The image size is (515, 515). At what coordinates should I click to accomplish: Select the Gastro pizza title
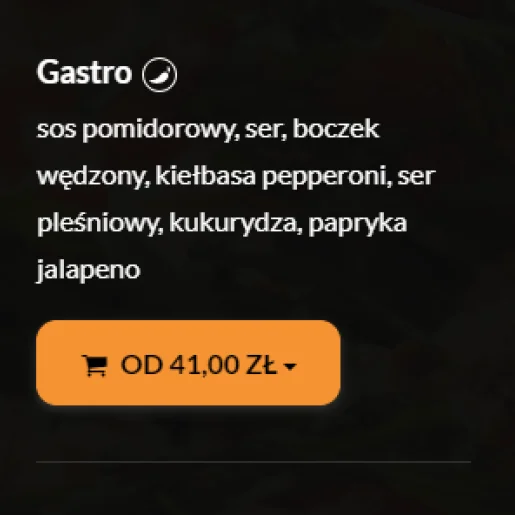[x=84, y=72]
